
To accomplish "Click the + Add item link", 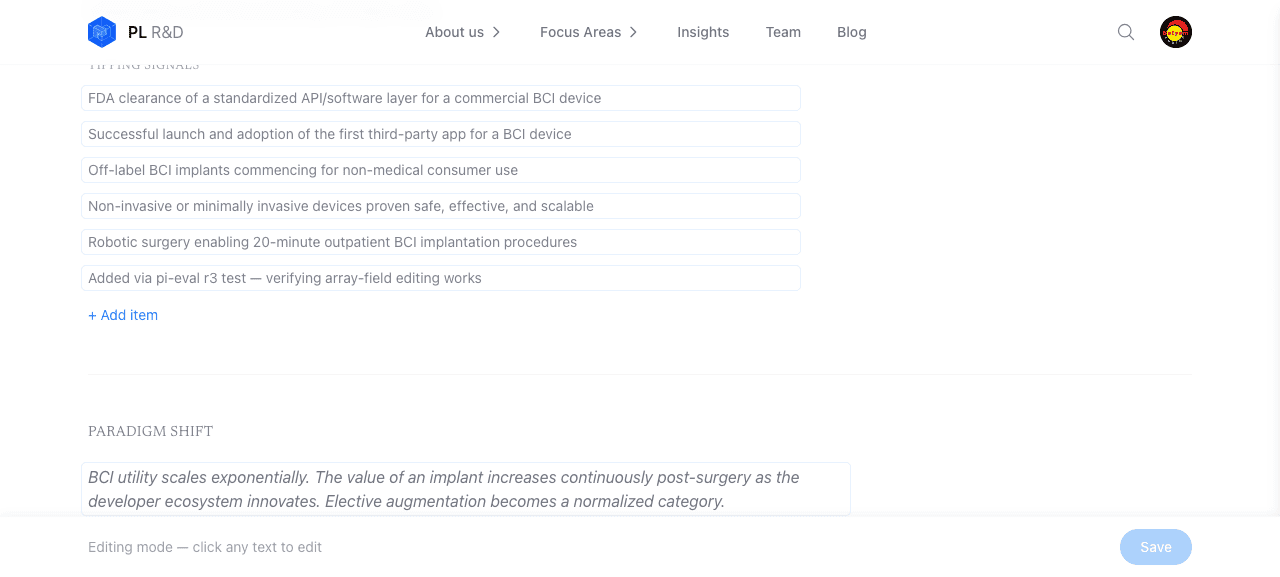I will 123,315.
